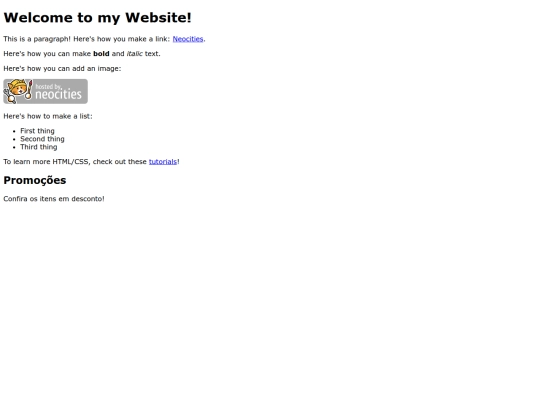Click the hosted by neocities badge image
This screenshot has width=540, height=405.
[45, 91]
